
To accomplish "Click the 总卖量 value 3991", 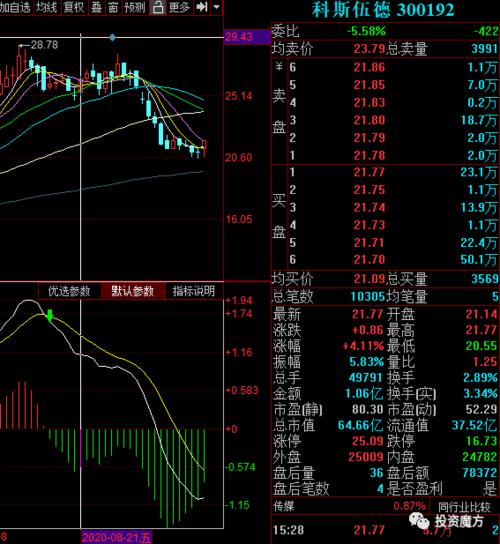I will point(485,49).
